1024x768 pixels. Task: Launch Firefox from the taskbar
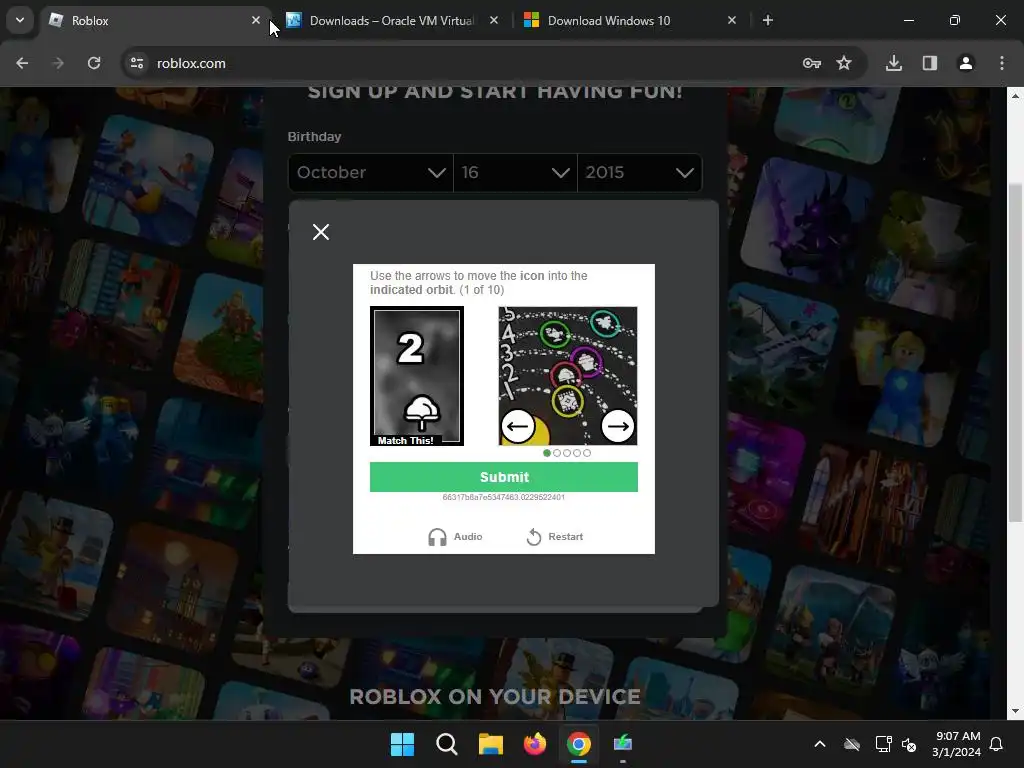535,744
